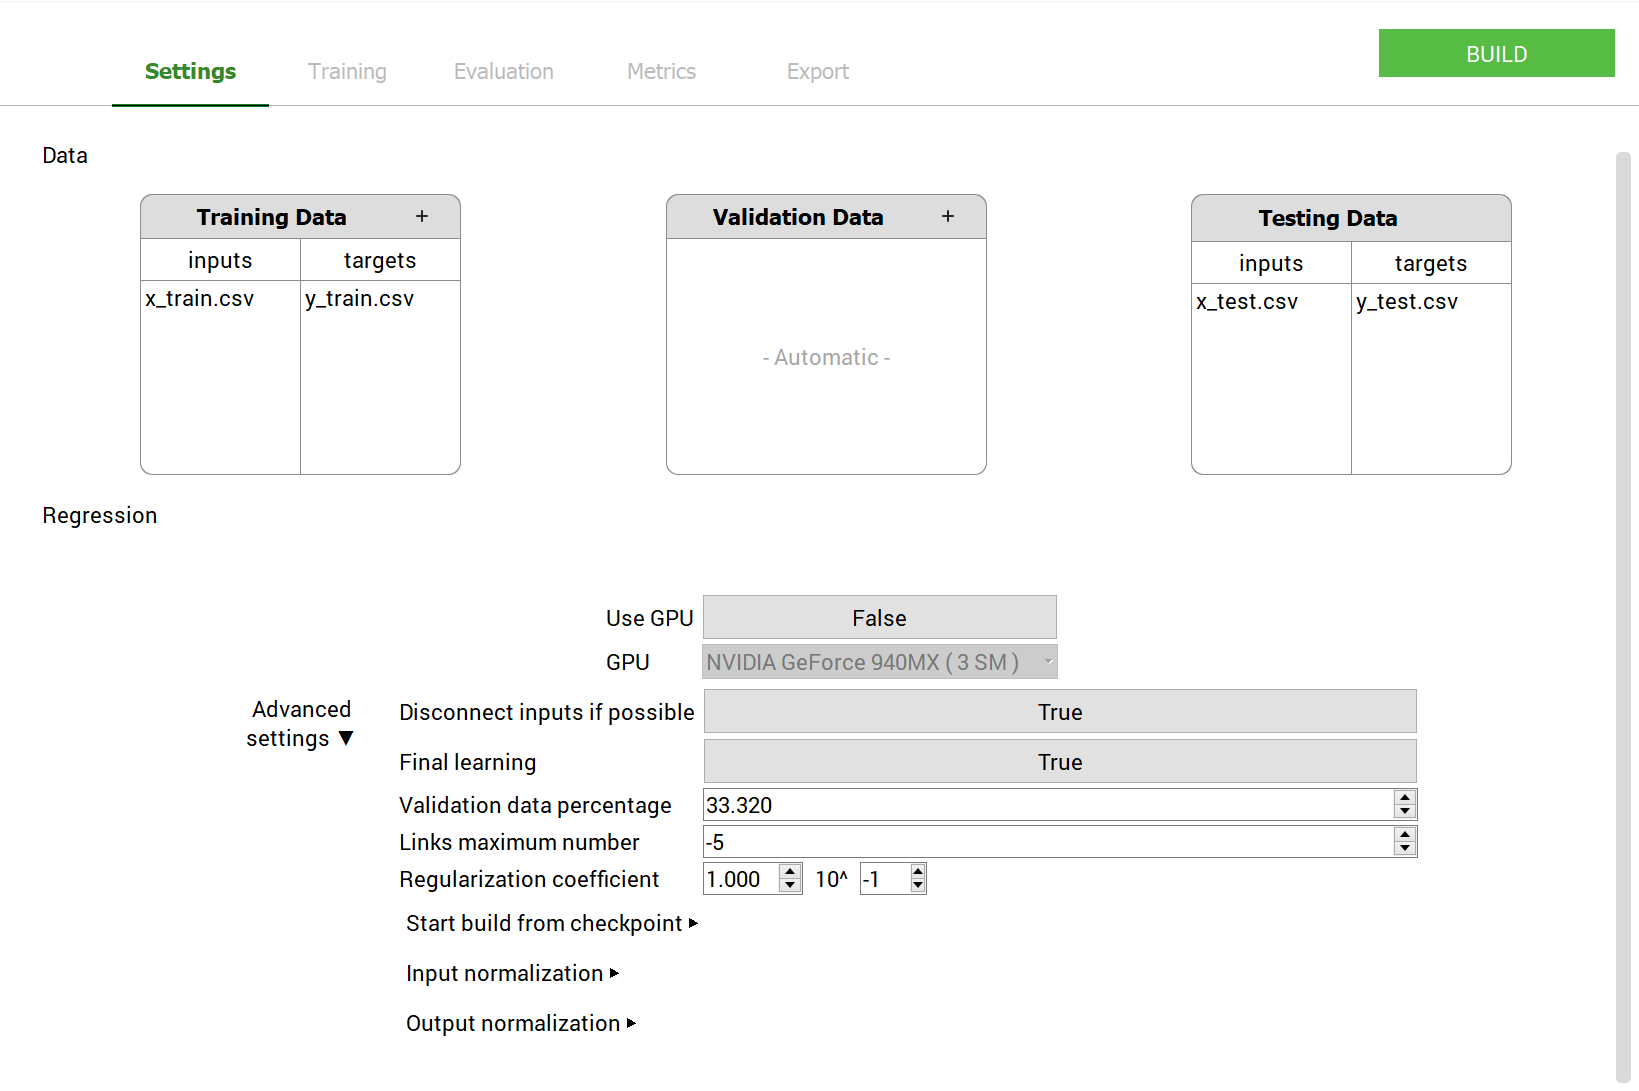Toggle the Use GPU False button
The width and height of the screenshot is (1639, 1091).
coord(880,618)
